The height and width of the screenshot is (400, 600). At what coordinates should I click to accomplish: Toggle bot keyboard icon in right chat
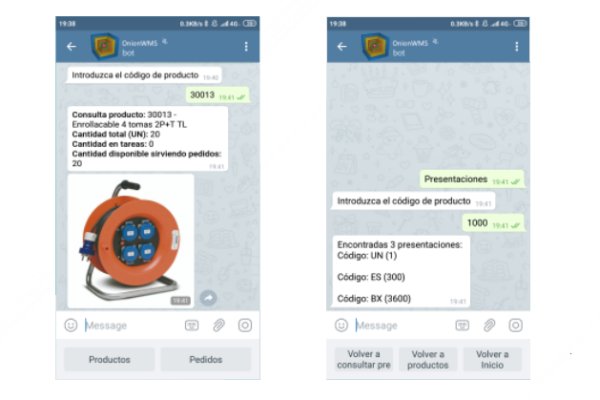[462, 325]
